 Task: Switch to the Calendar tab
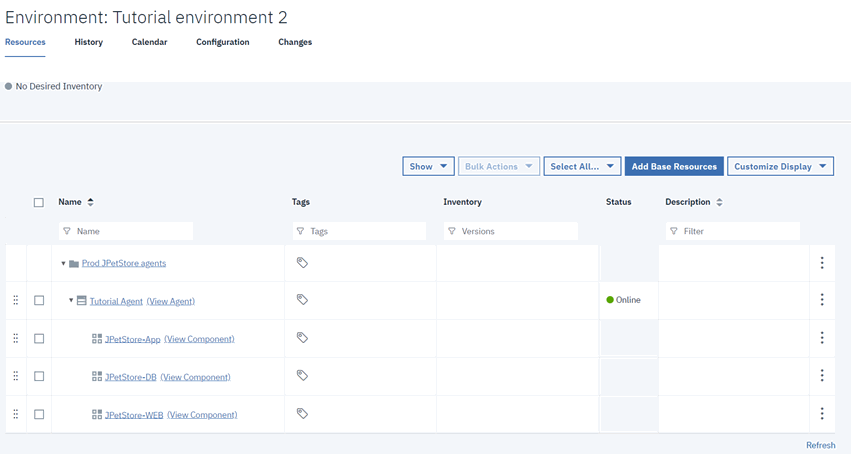click(x=149, y=42)
